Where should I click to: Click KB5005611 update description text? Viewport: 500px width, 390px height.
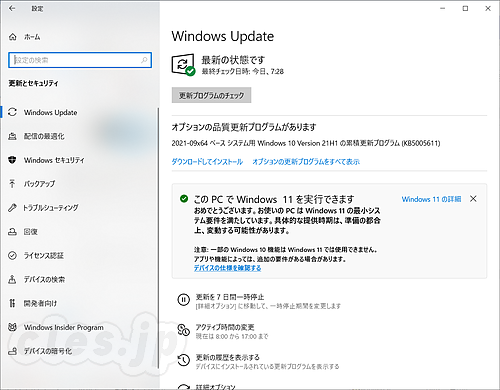[x=306, y=143]
